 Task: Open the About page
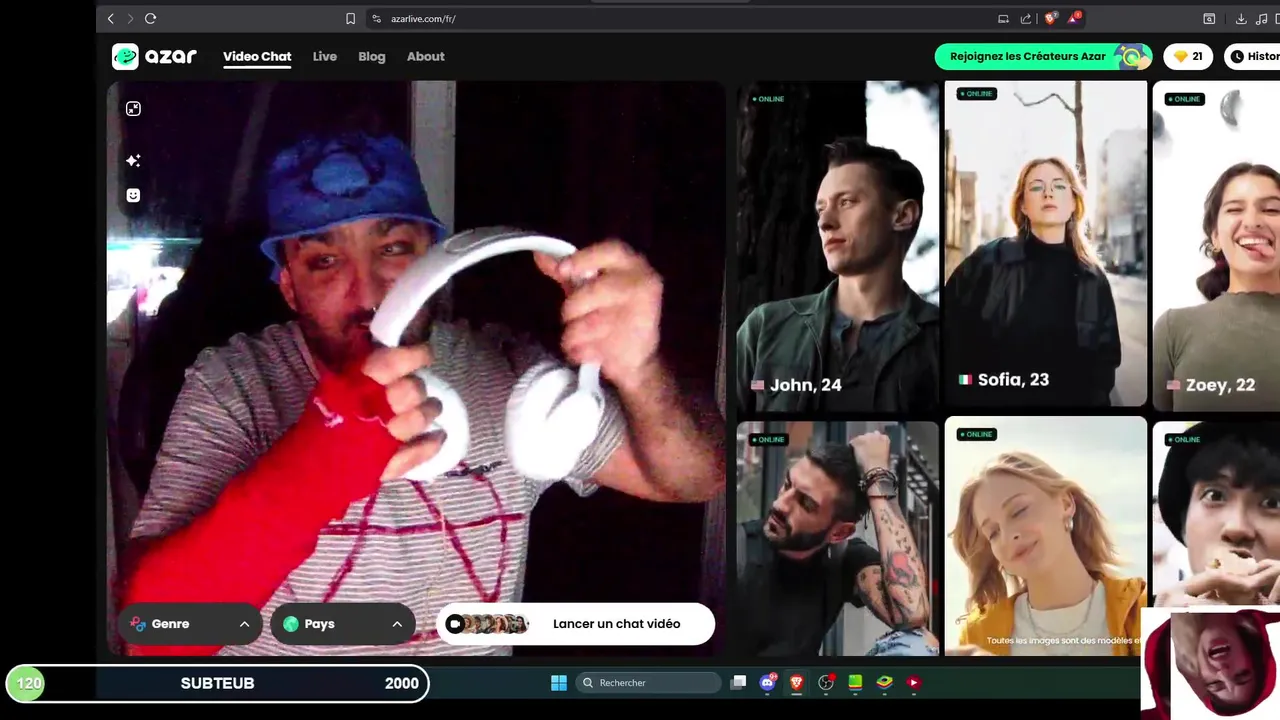426,57
